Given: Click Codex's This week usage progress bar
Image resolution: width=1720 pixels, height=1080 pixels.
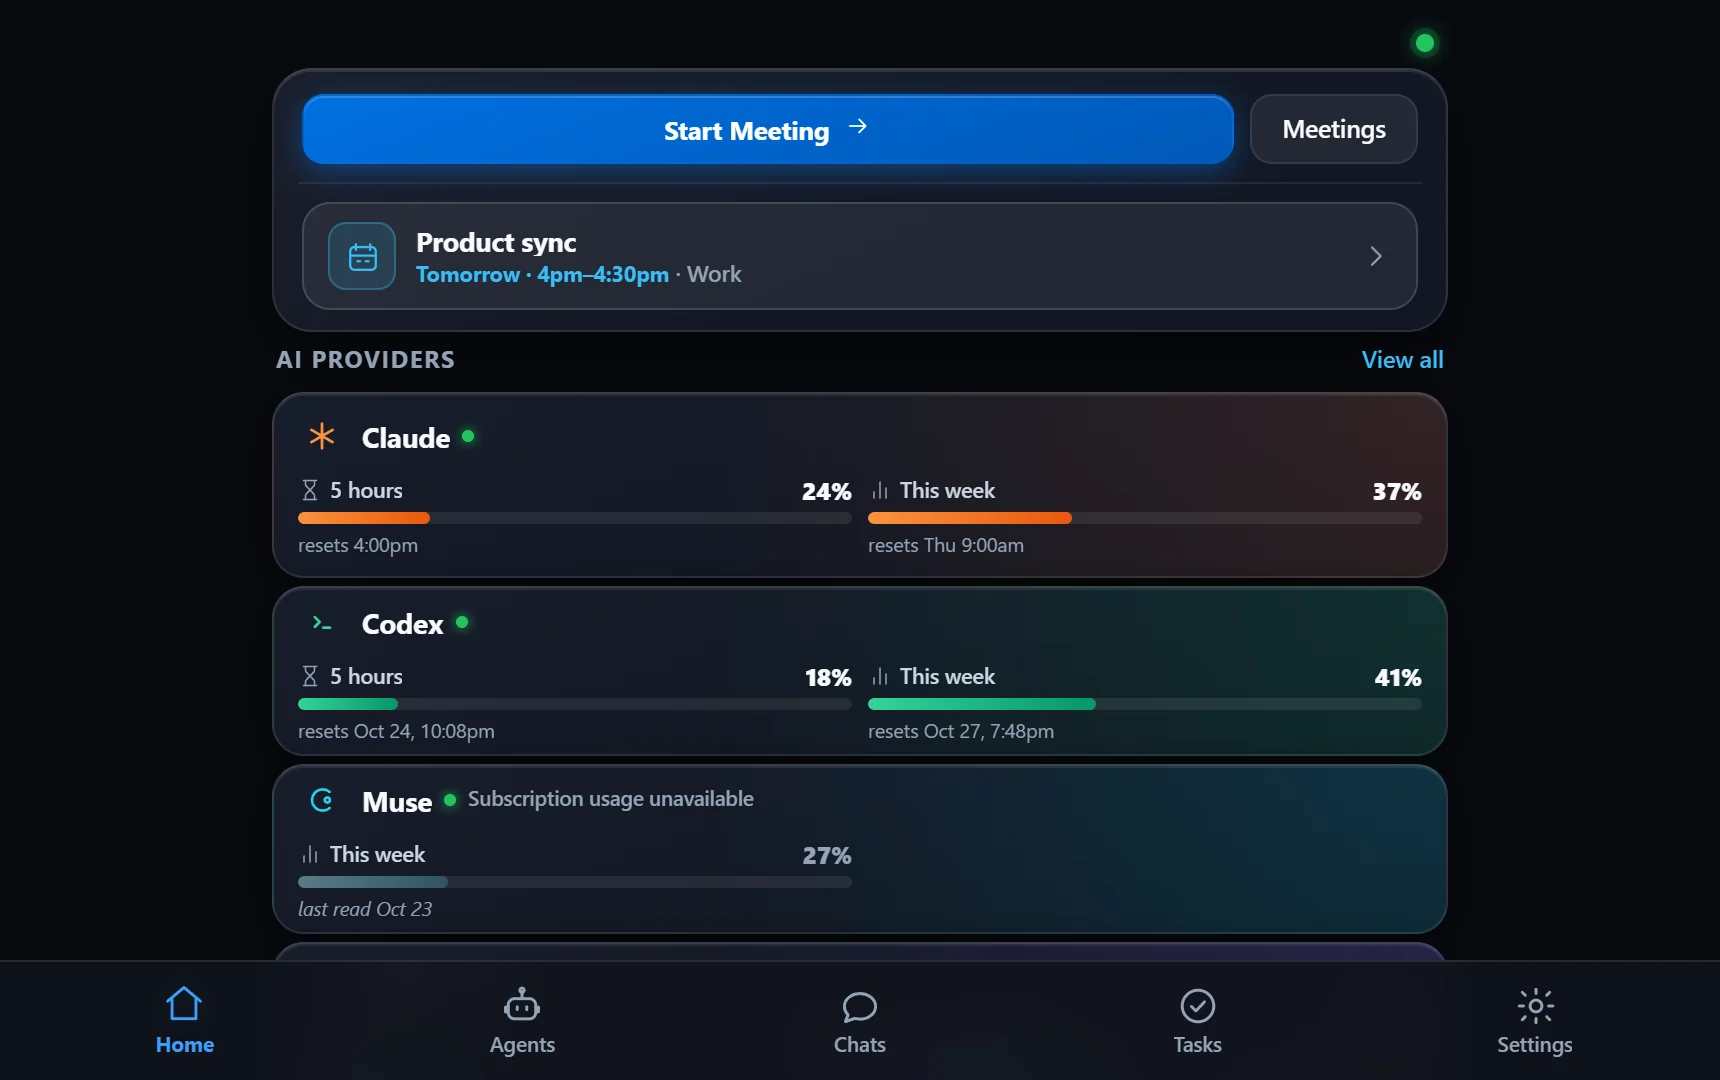Looking at the screenshot, I should (1145, 704).
